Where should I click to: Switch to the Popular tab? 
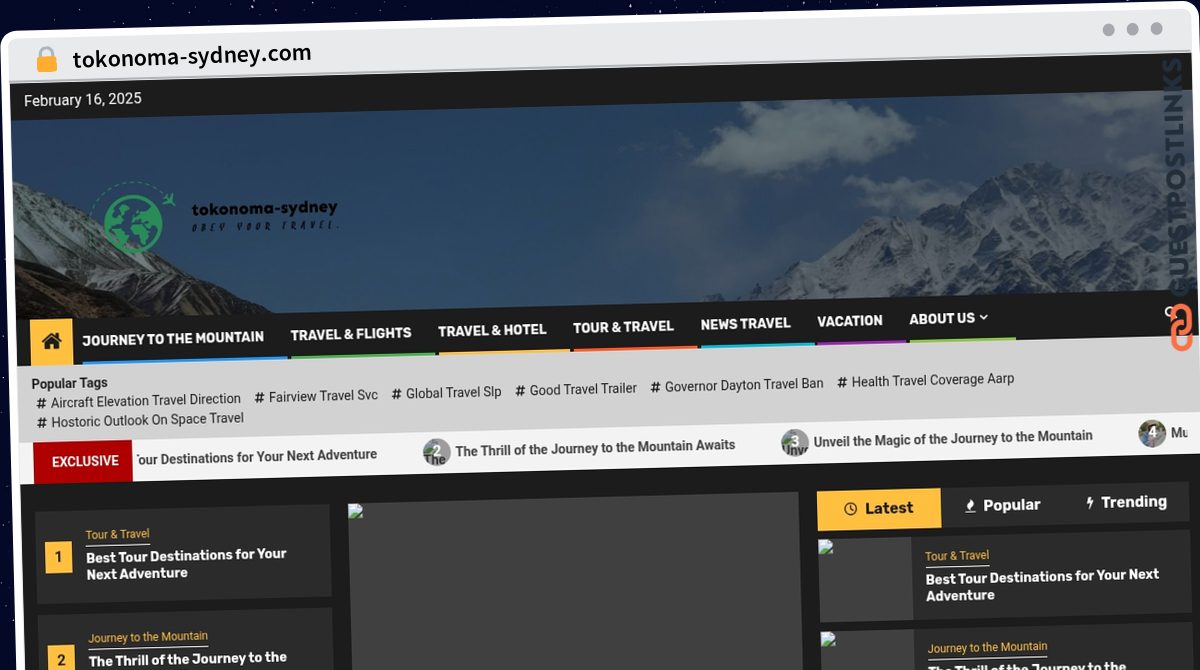coord(1002,506)
